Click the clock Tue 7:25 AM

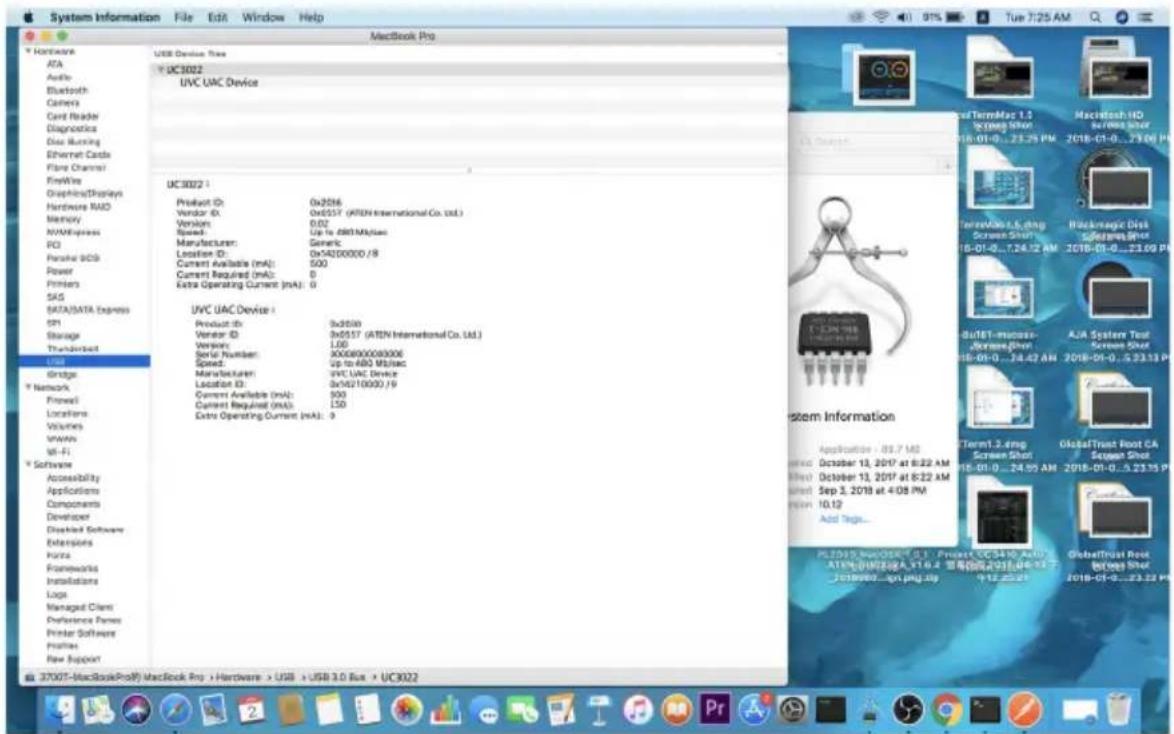tap(1037, 16)
